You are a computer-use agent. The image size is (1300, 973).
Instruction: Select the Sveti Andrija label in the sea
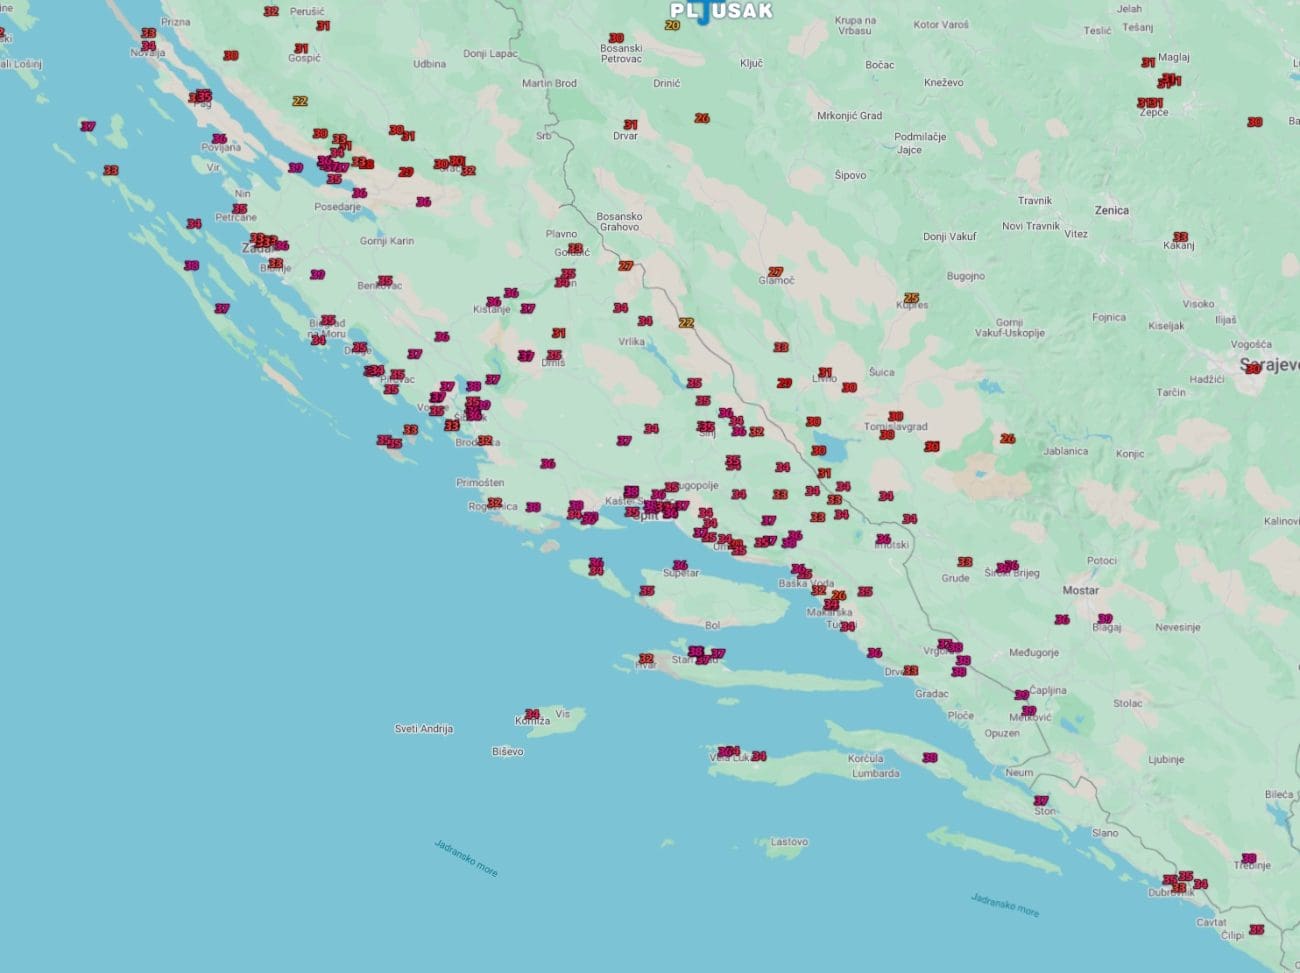click(424, 729)
